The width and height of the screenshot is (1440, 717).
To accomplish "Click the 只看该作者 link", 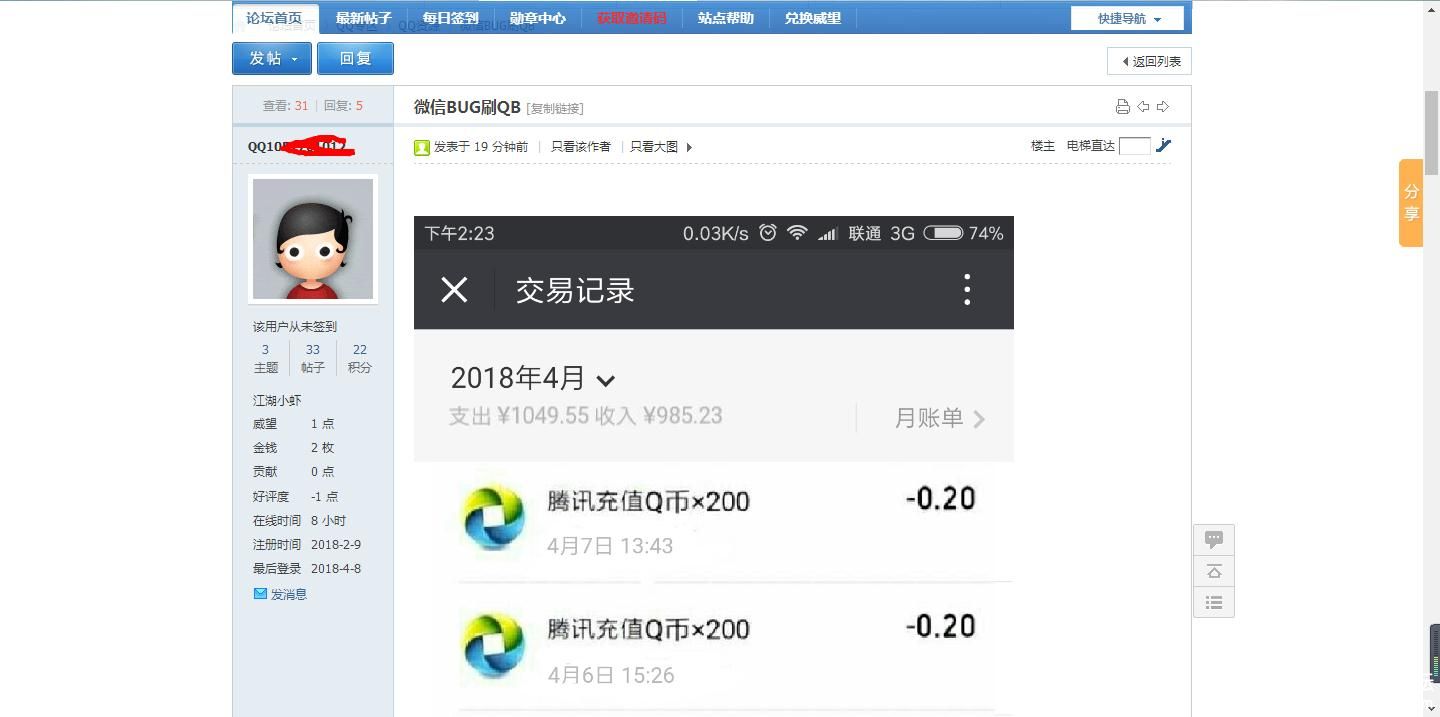I will (580, 147).
